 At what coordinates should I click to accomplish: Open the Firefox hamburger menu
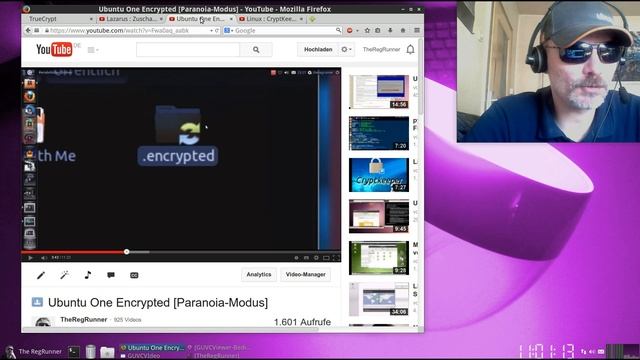(x=417, y=30)
